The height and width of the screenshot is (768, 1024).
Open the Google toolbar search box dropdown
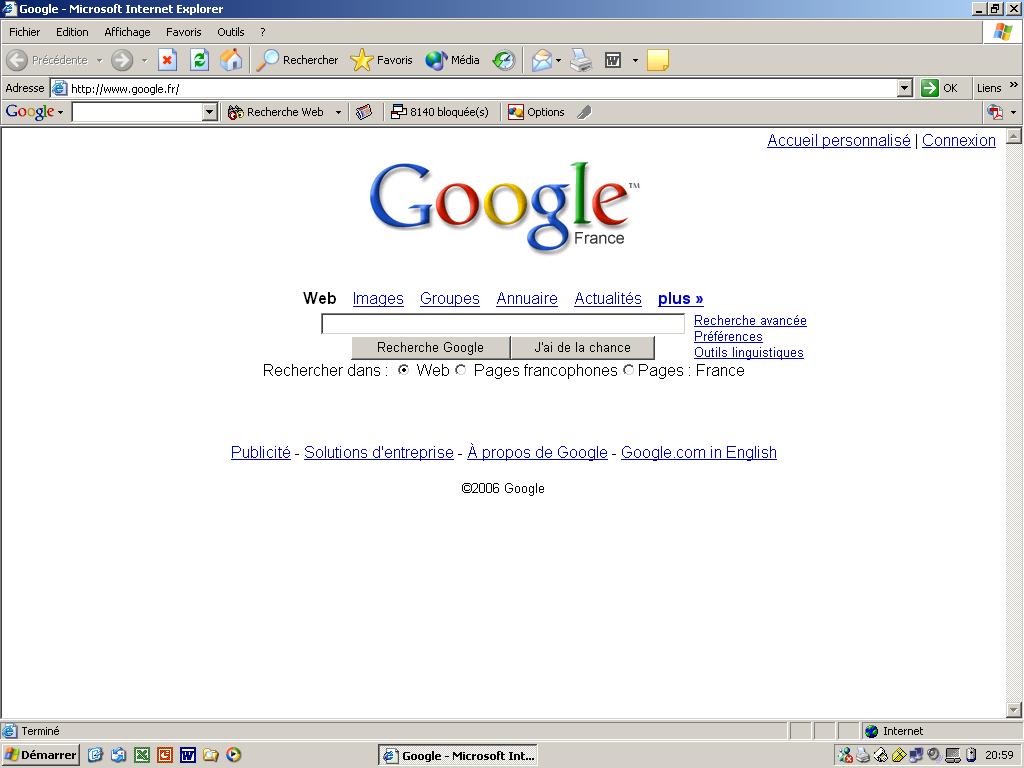pyautogui.click(x=209, y=112)
